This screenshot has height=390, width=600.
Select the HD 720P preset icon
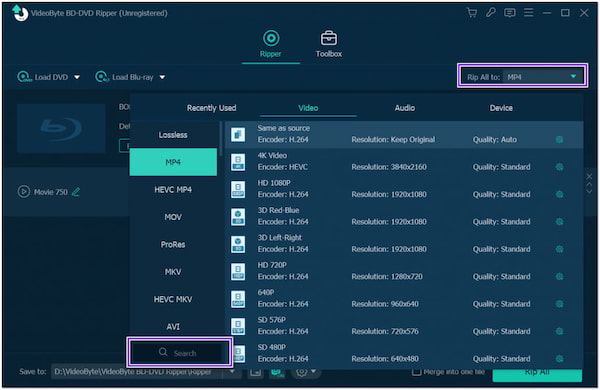238,271
